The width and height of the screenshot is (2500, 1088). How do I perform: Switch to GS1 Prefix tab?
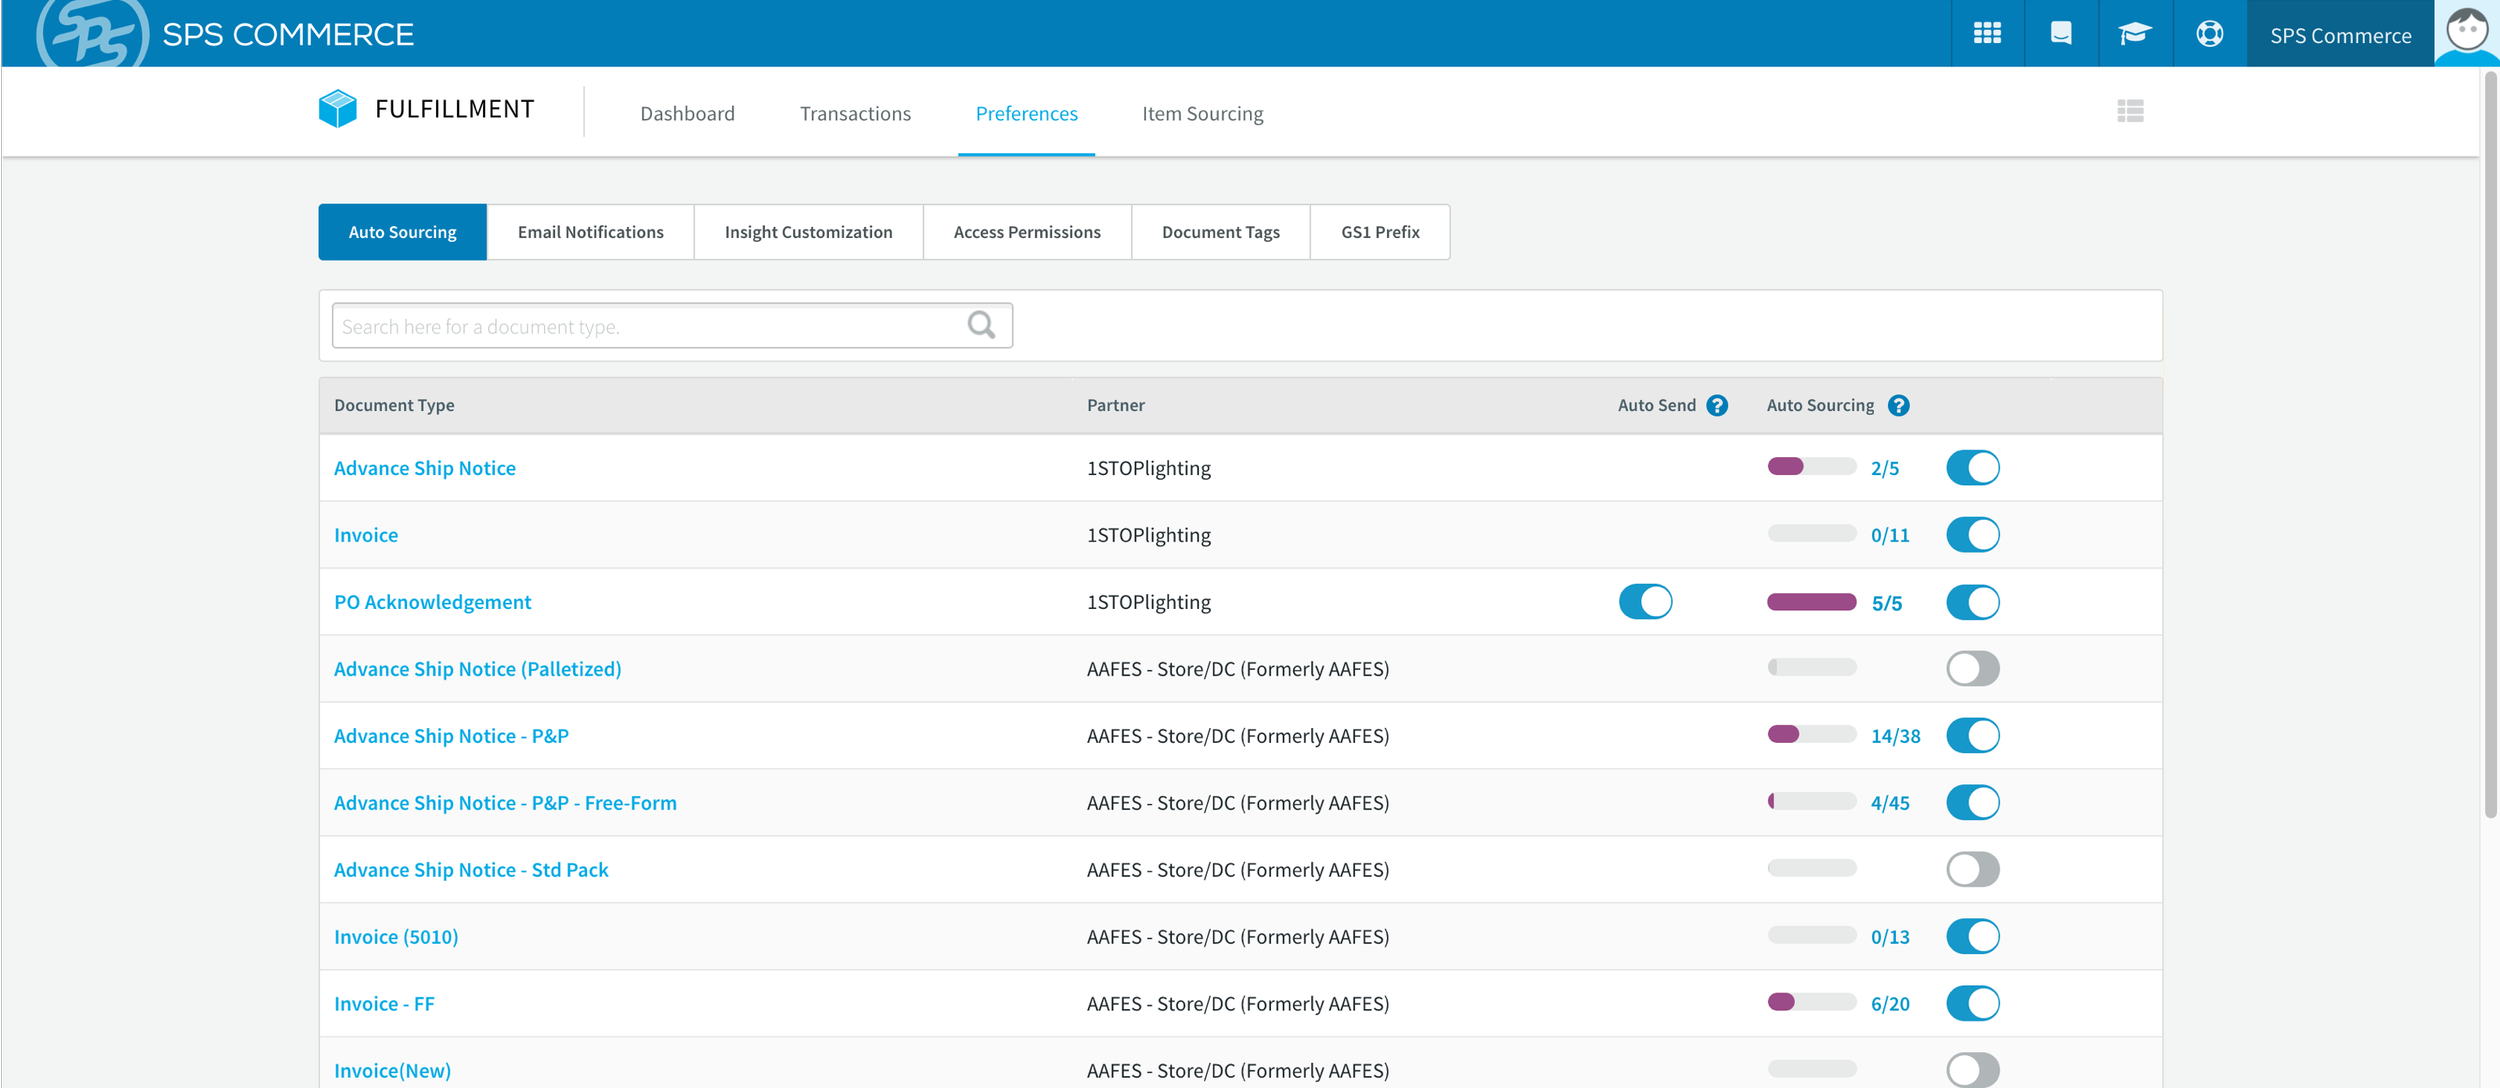pos(1380,232)
